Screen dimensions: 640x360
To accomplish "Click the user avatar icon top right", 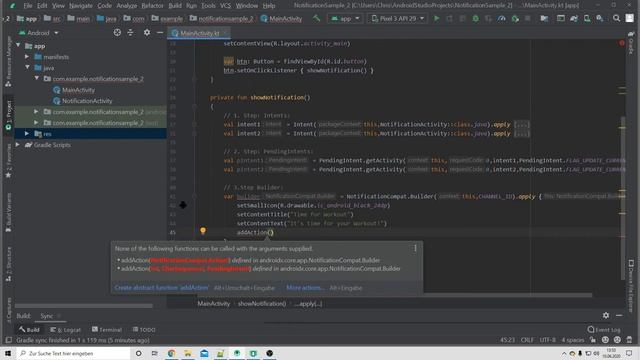I will pos(630,18).
